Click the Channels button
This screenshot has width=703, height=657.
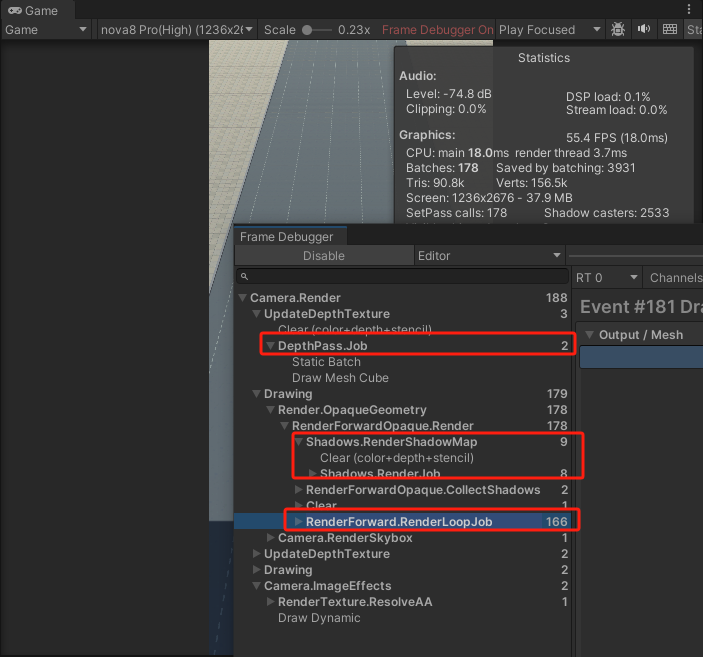point(674,278)
